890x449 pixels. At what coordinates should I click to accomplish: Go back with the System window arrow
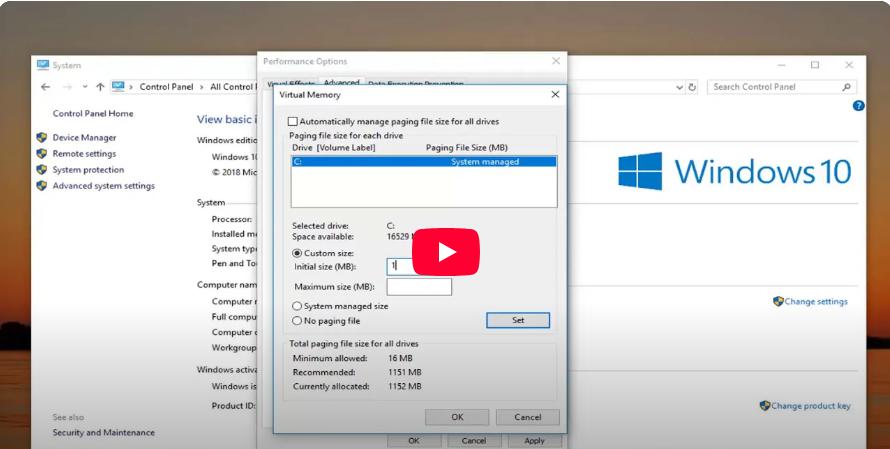pyautogui.click(x=45, y=87)
